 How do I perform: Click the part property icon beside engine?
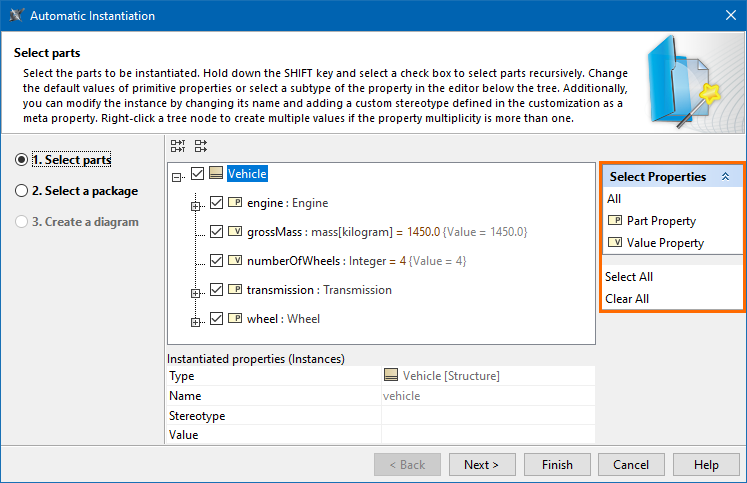point(235,202)
